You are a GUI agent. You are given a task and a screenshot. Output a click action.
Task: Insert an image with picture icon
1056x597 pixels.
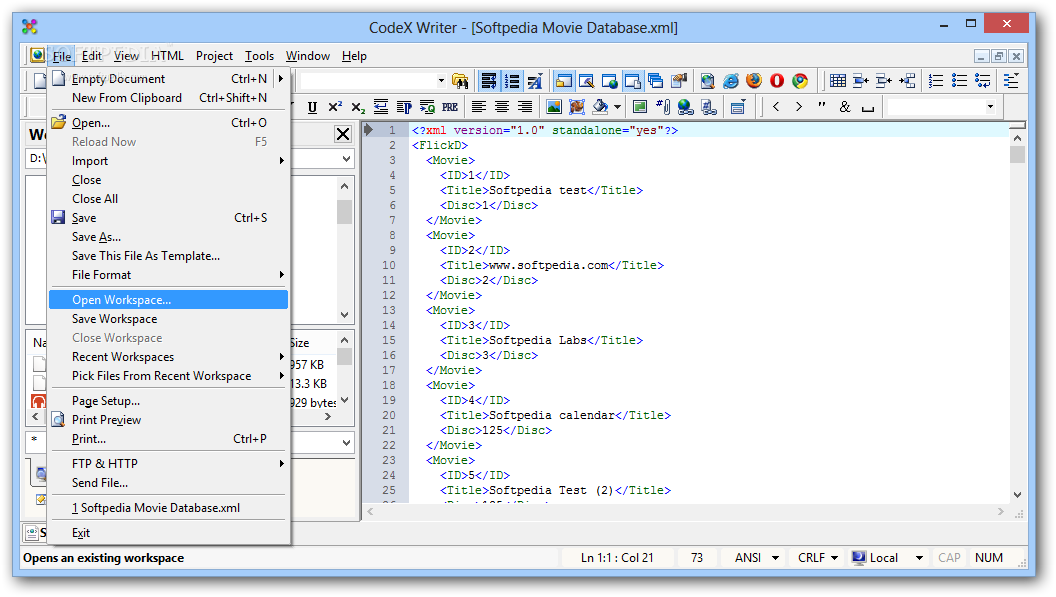click(554, 107)
